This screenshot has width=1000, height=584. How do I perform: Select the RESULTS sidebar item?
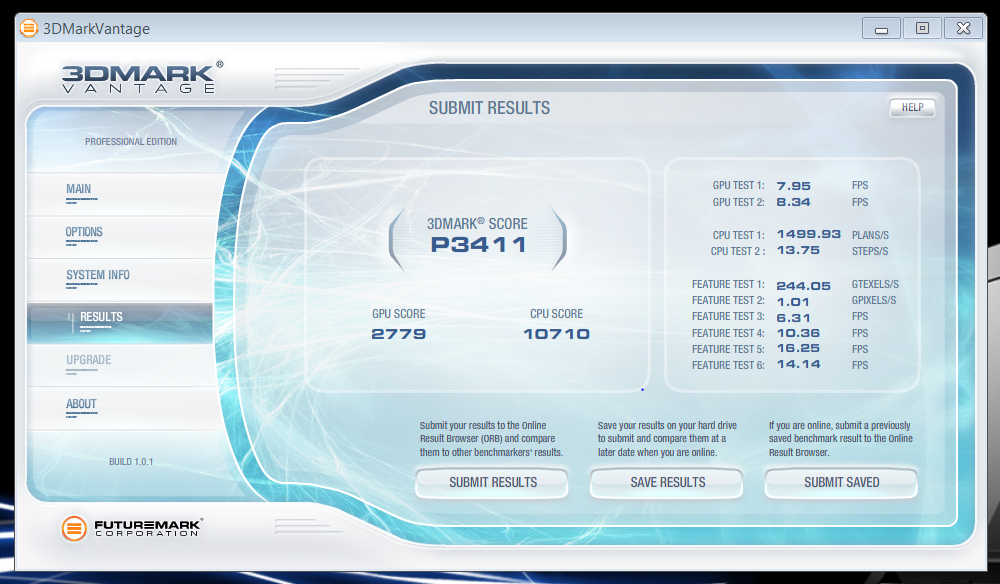pyautogui.click(x=101, y=318)
